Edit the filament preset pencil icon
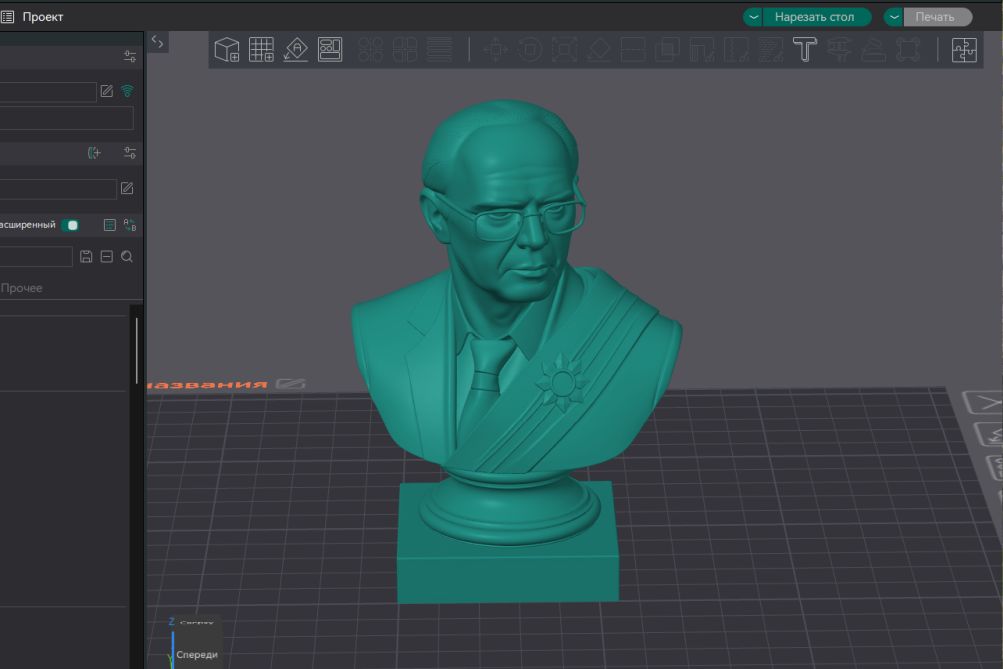 (x=127, y=188)
